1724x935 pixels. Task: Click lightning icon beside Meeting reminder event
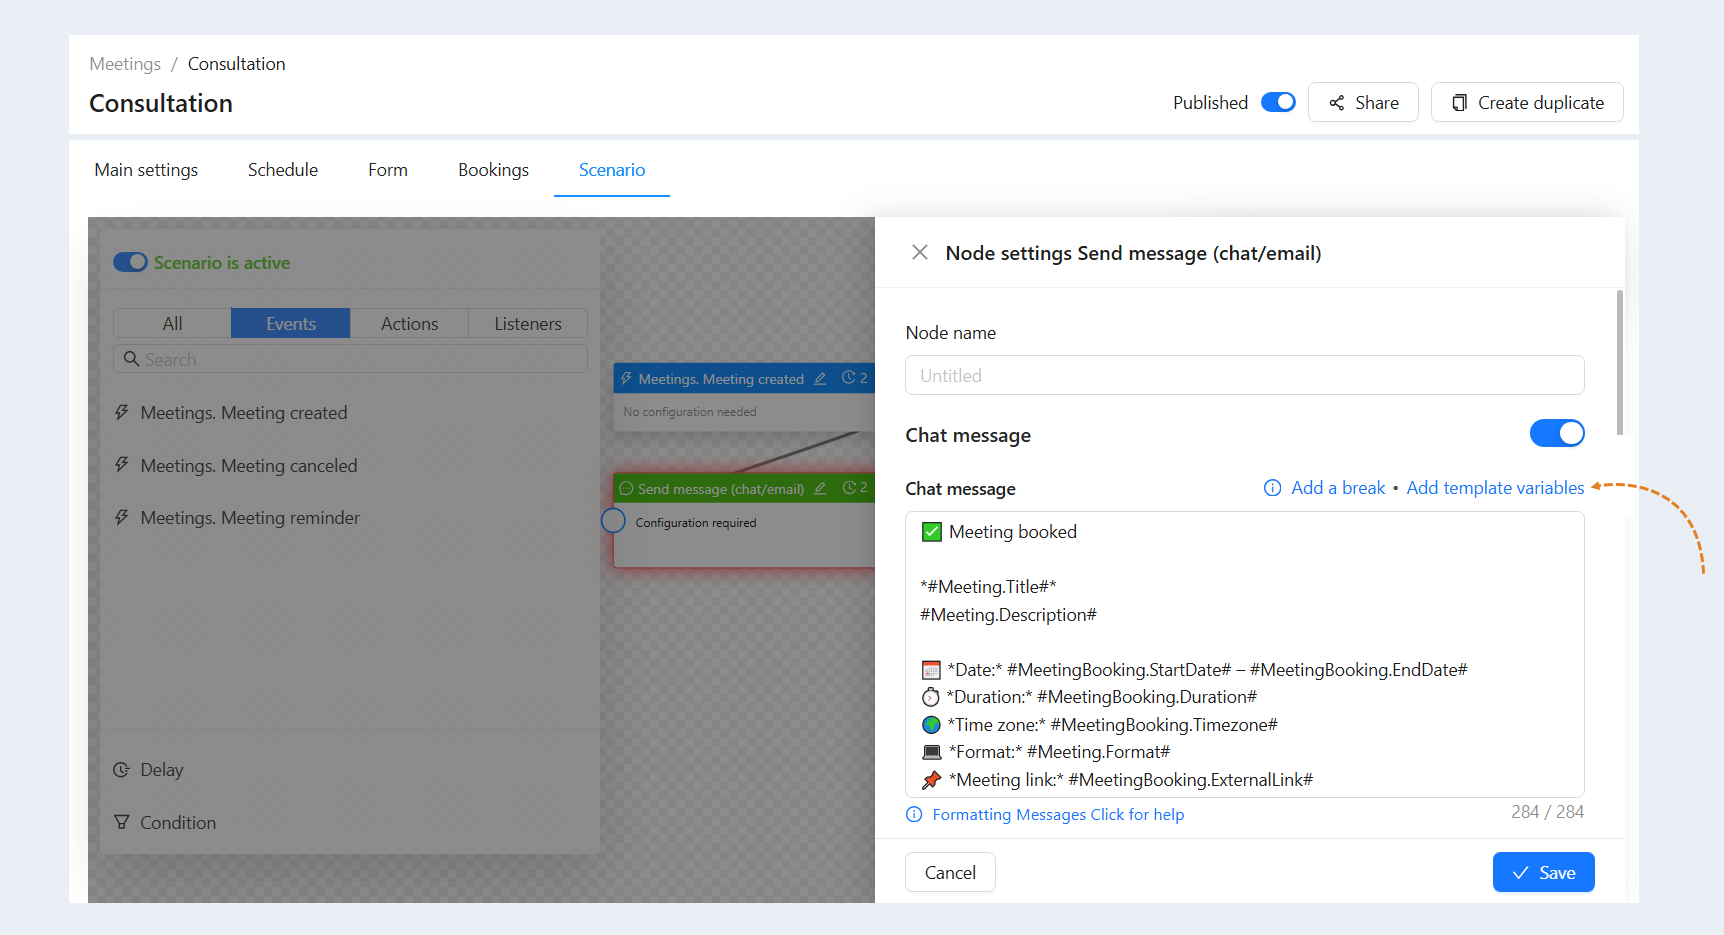122,518
